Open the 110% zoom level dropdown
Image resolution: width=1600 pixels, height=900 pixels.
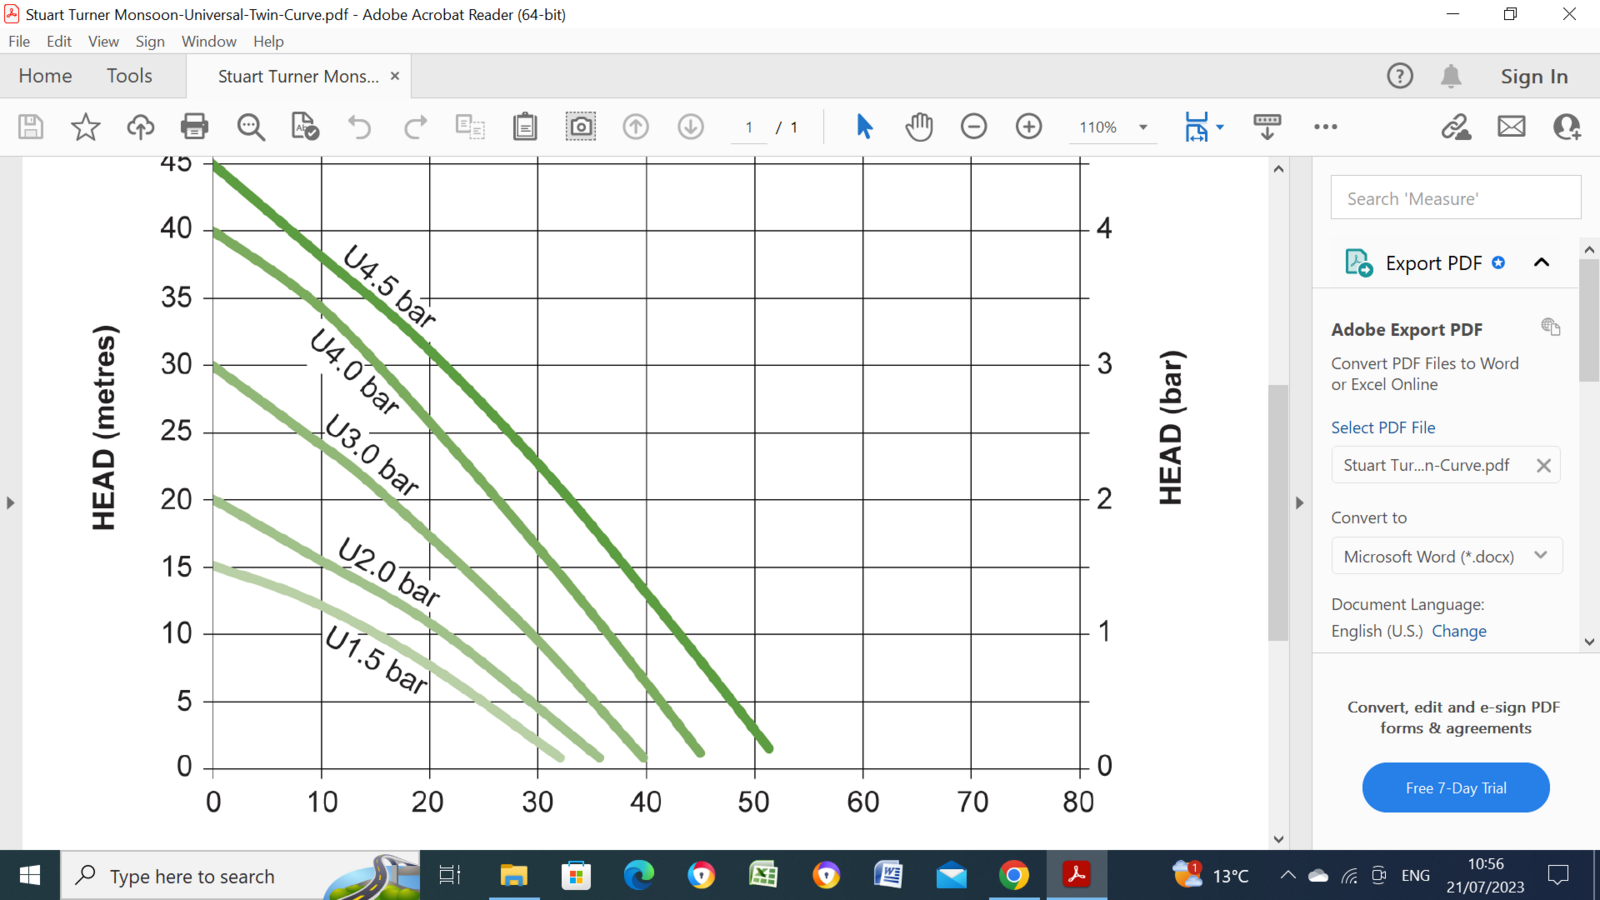pyautogui.click(x=1142, y=127)
